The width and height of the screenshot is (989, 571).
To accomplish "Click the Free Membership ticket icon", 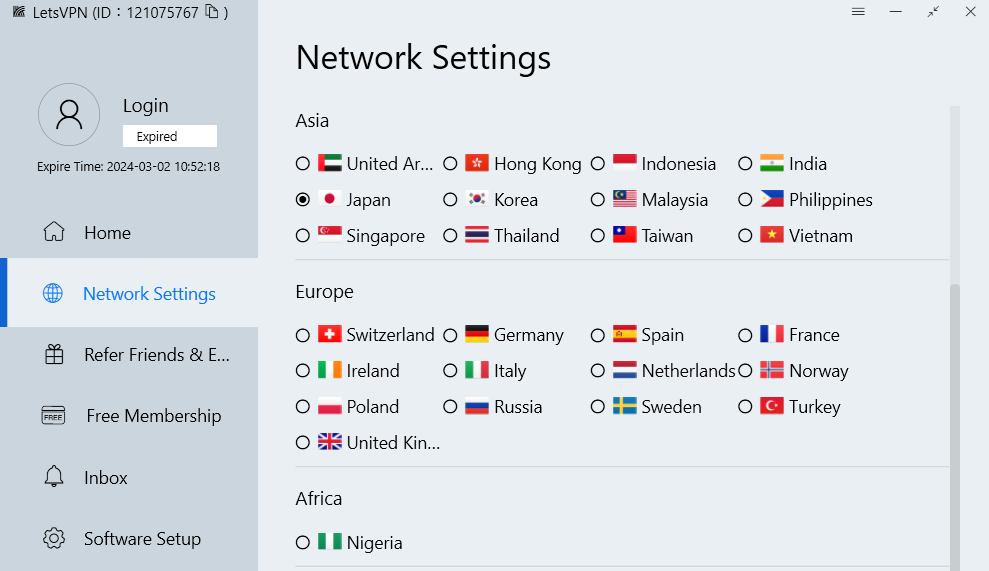I will click(x=54, y=416).
